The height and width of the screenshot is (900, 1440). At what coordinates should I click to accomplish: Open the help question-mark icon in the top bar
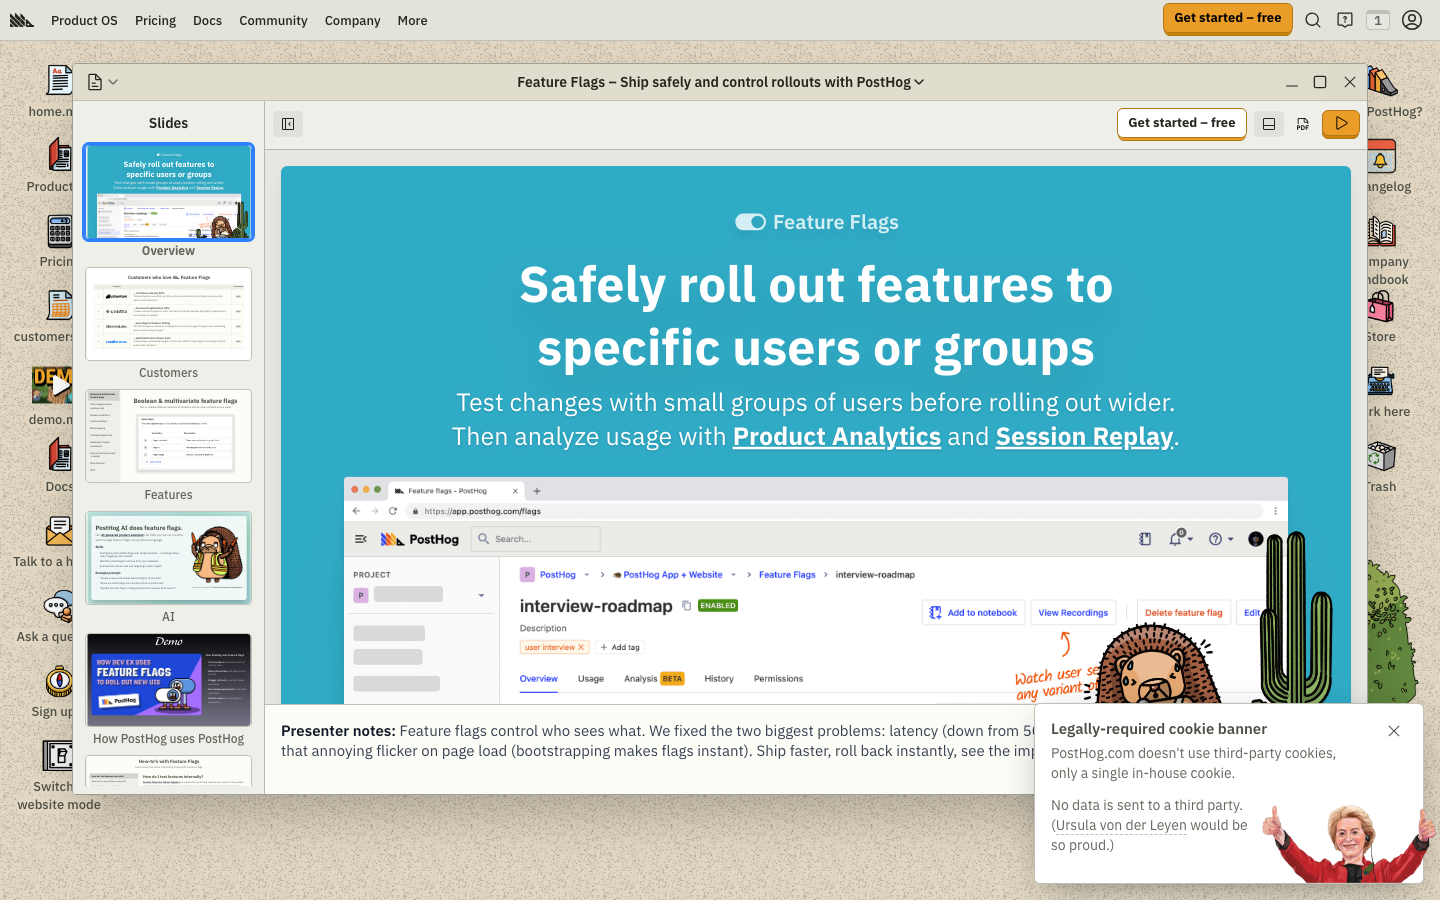(1345, 20)
